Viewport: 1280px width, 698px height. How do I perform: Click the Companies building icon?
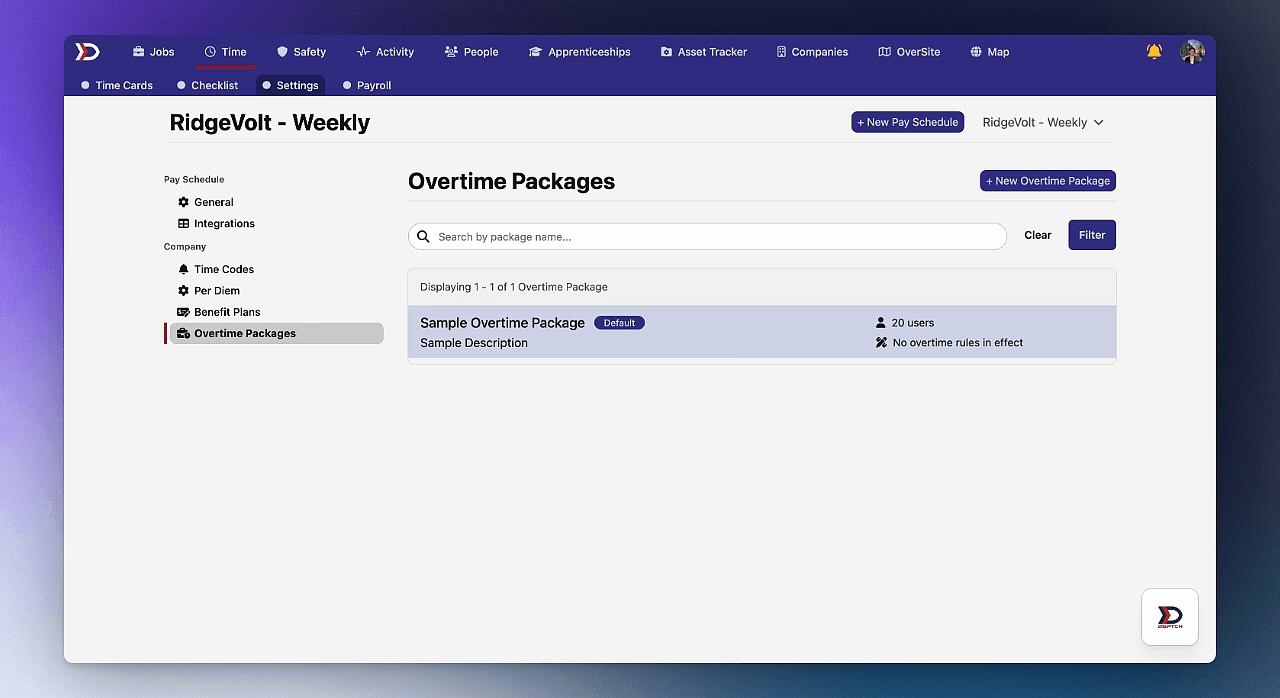point(781,52)
